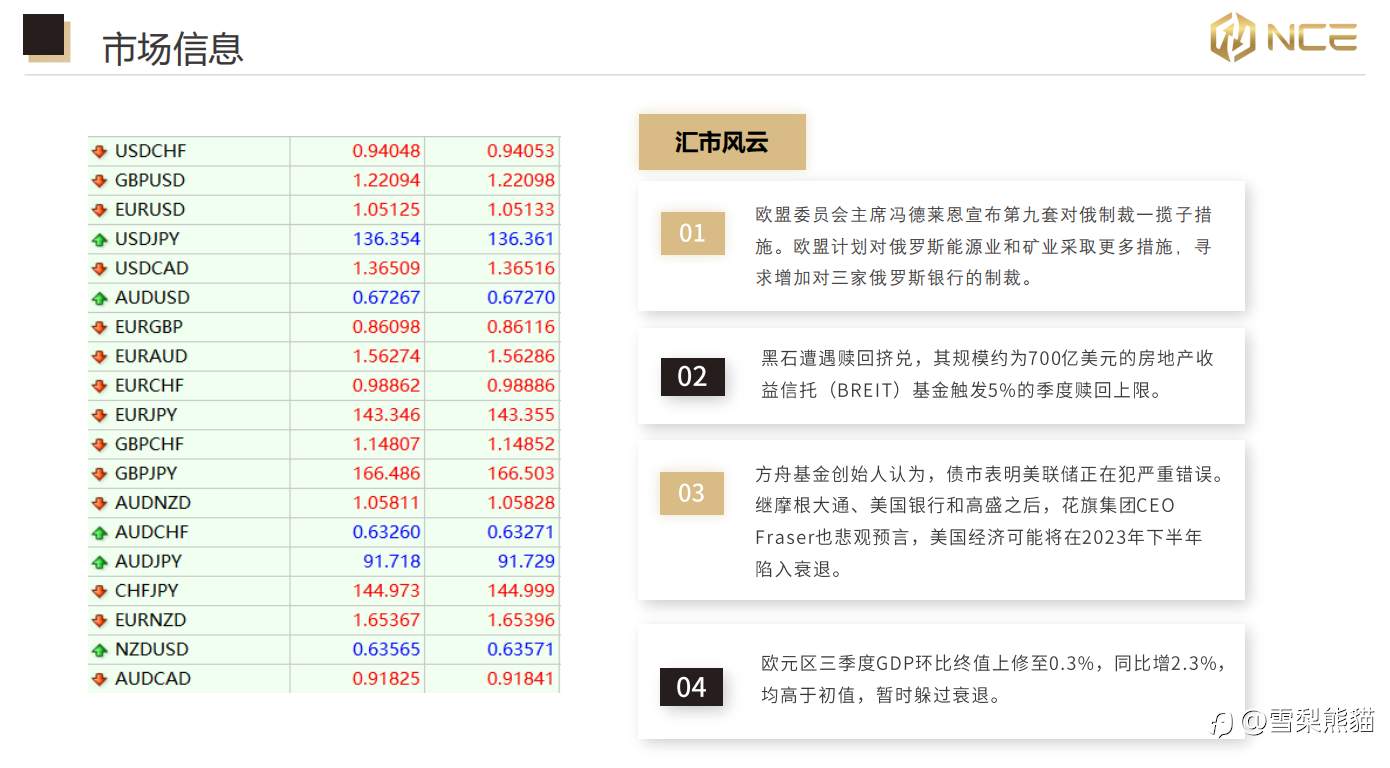Viewport: 1390px width, 768px height.
Task: Click the USDJPY bid price 136.354
Action: [x=386, y=239]
